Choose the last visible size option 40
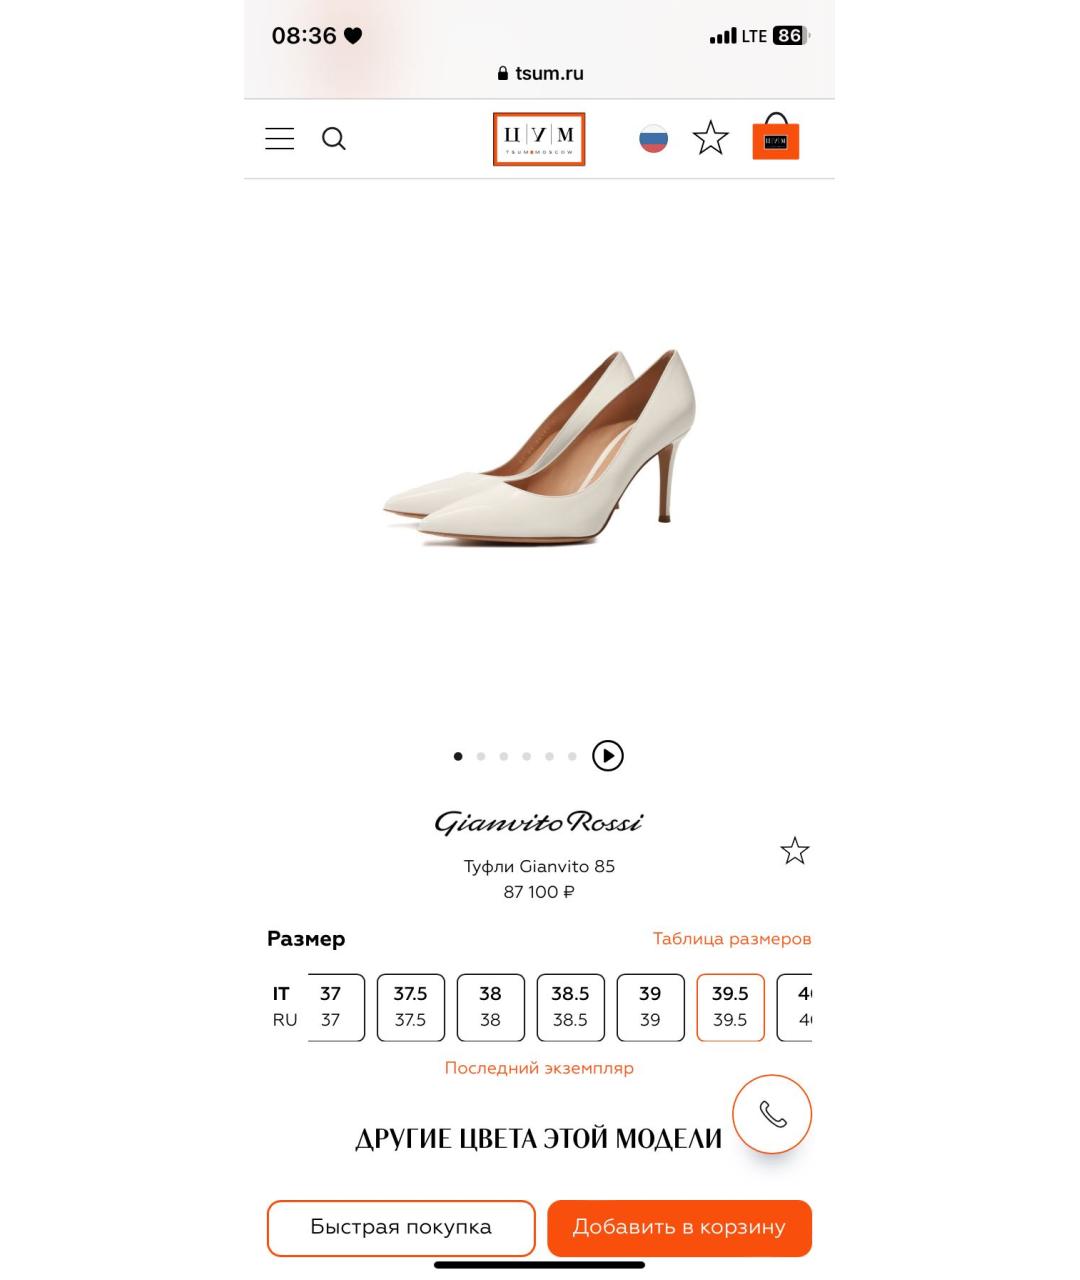 point(805,1007)
